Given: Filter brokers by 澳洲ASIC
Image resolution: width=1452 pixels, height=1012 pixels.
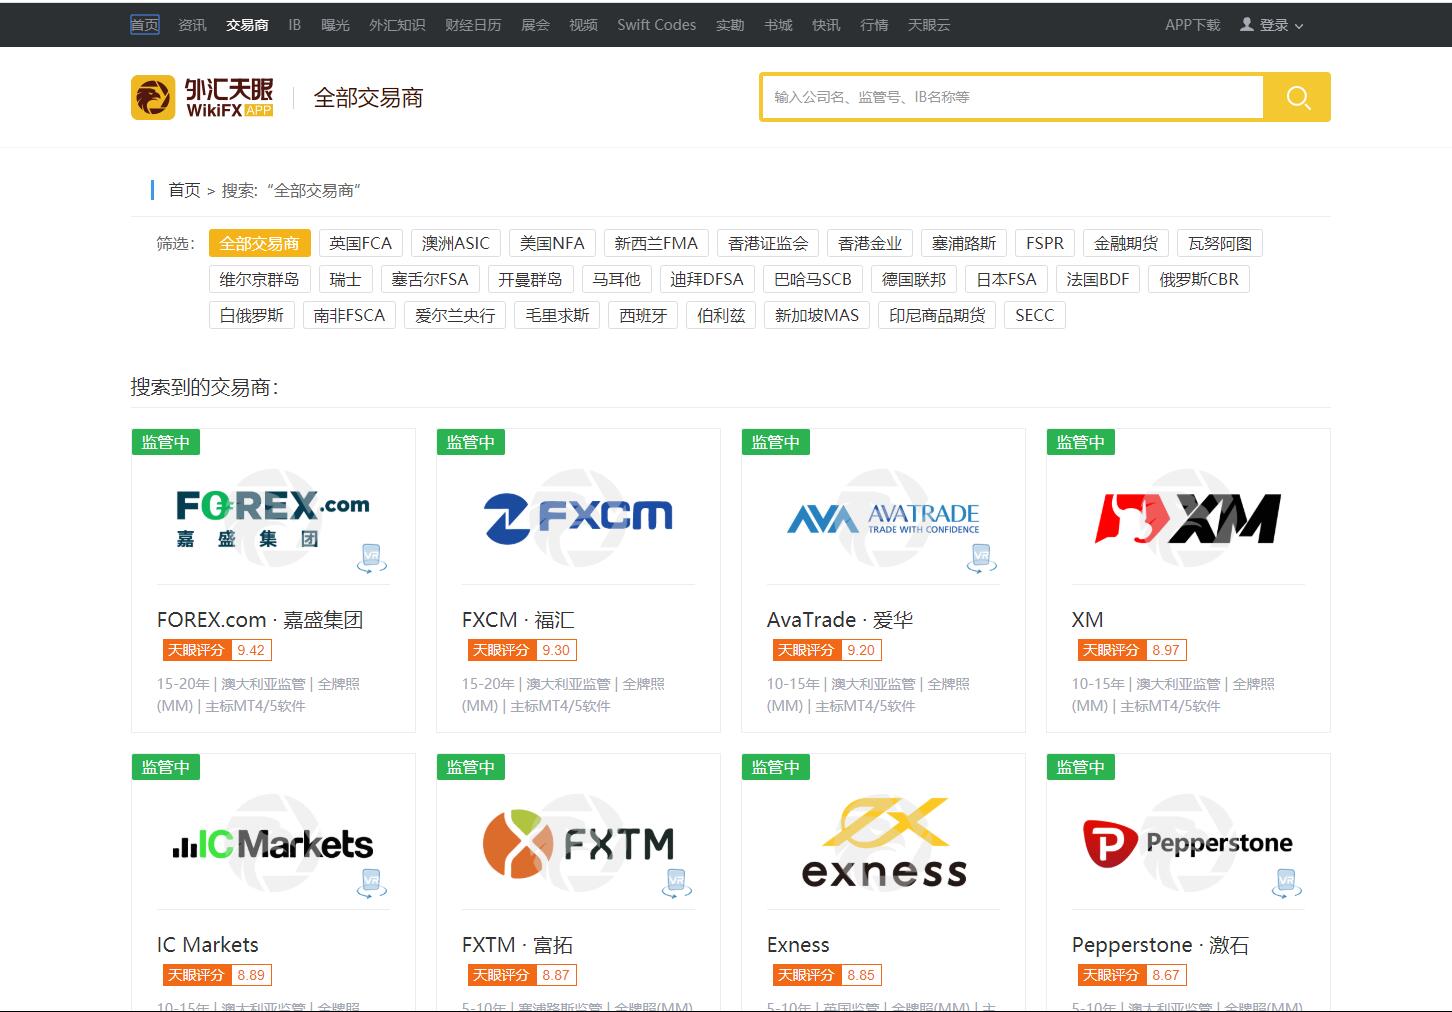Looking at the screenshot, I should [x=455, y=243].
